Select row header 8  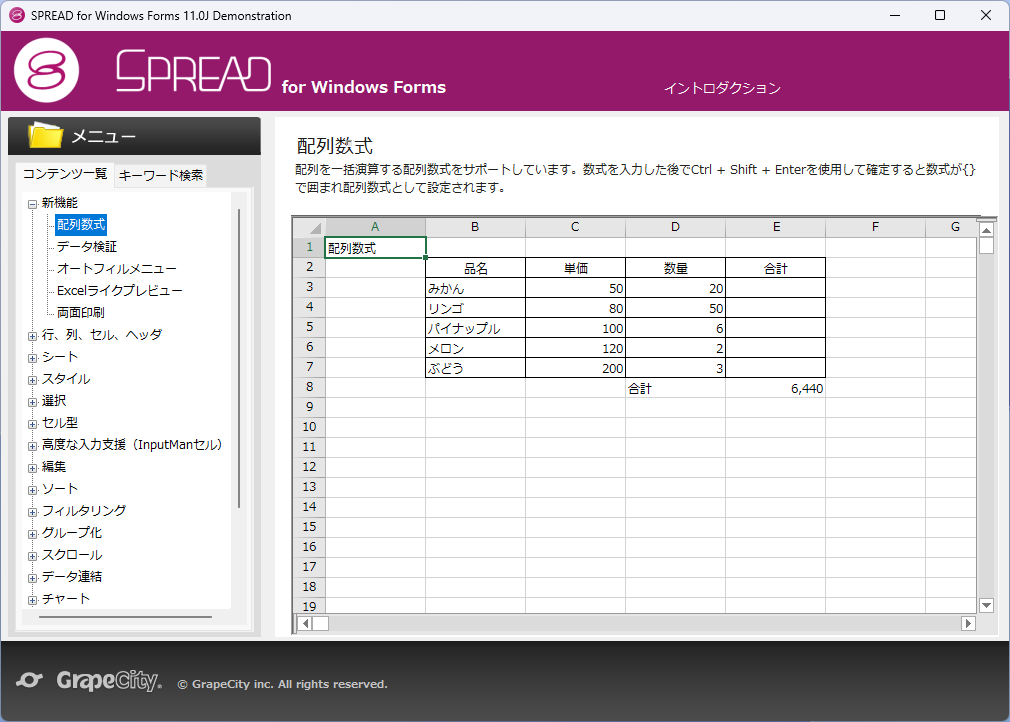pos(309,387)
